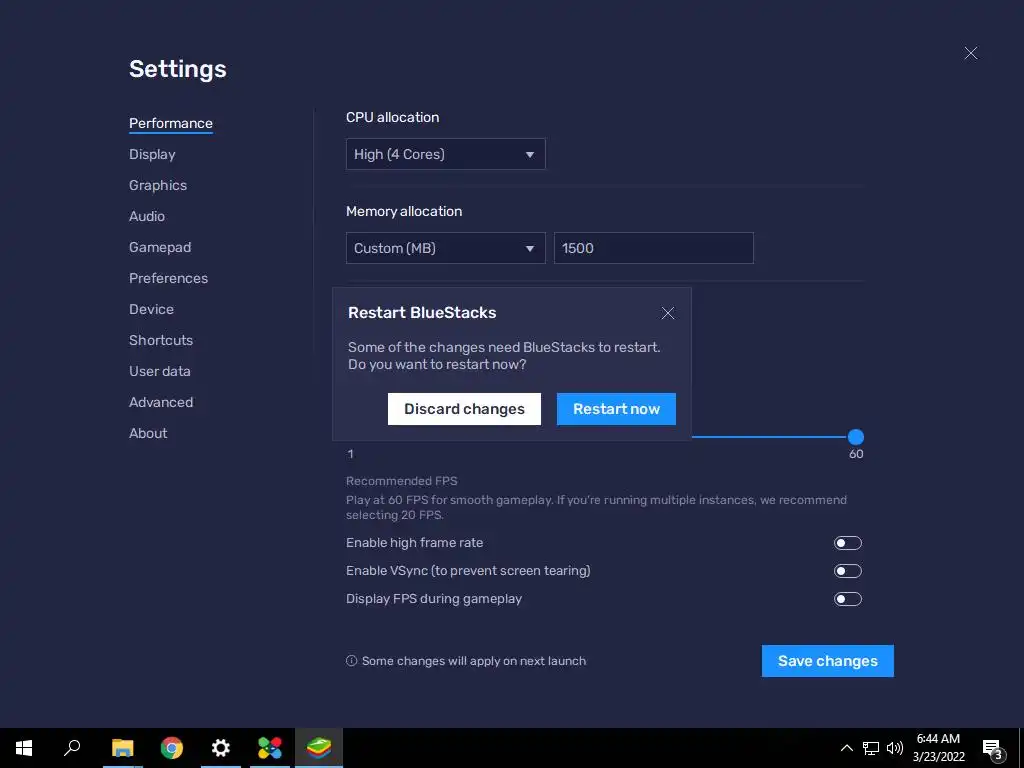Screen dimensions: 1024x768
Task: Open Windows Settings gear in taskbar
Action: 221,748
